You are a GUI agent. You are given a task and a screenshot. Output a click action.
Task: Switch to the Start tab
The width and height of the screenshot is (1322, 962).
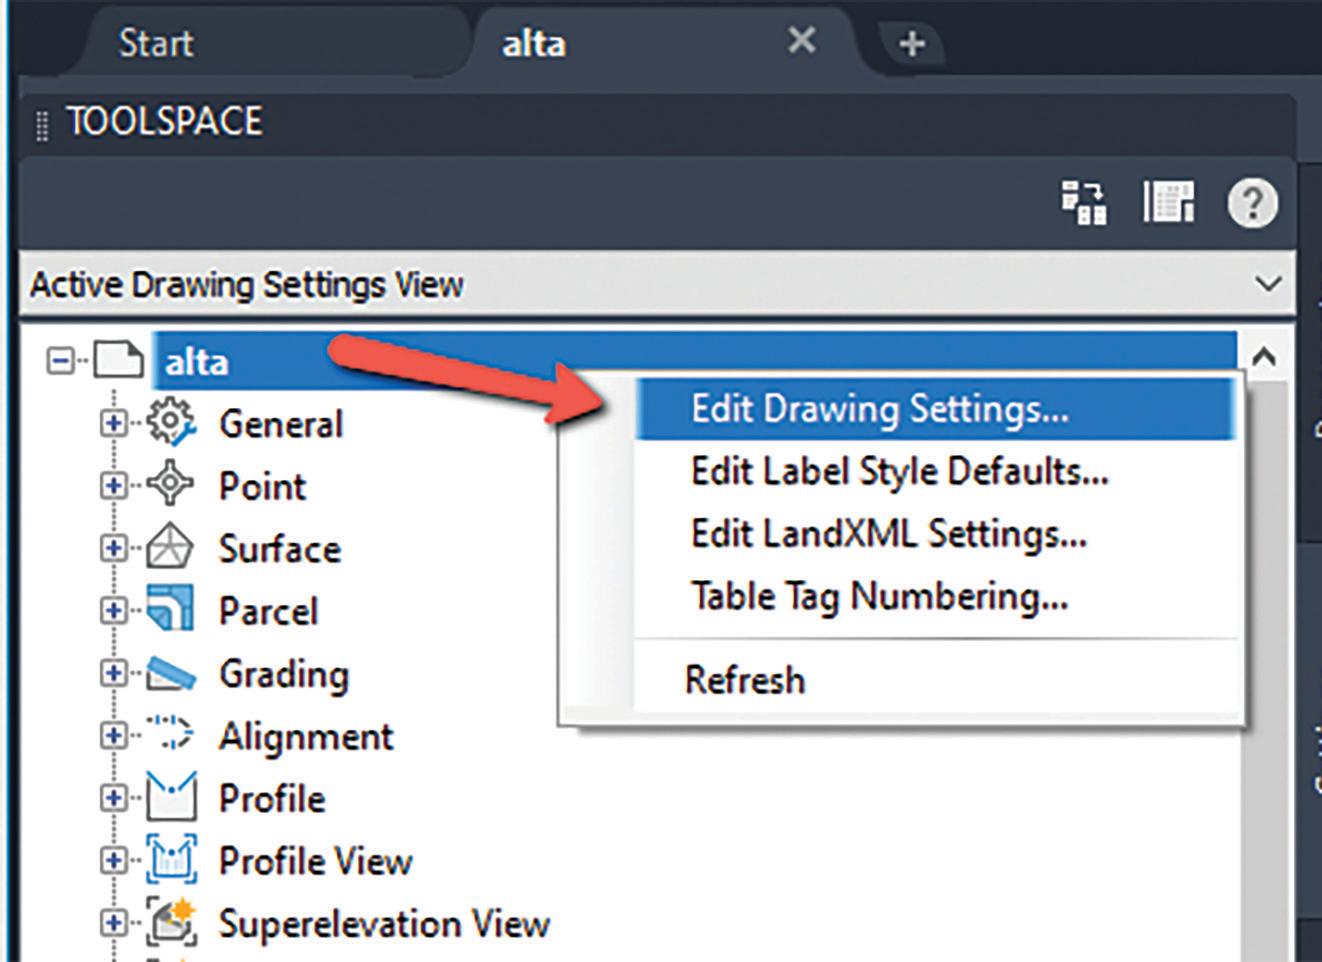coord(156,43)
